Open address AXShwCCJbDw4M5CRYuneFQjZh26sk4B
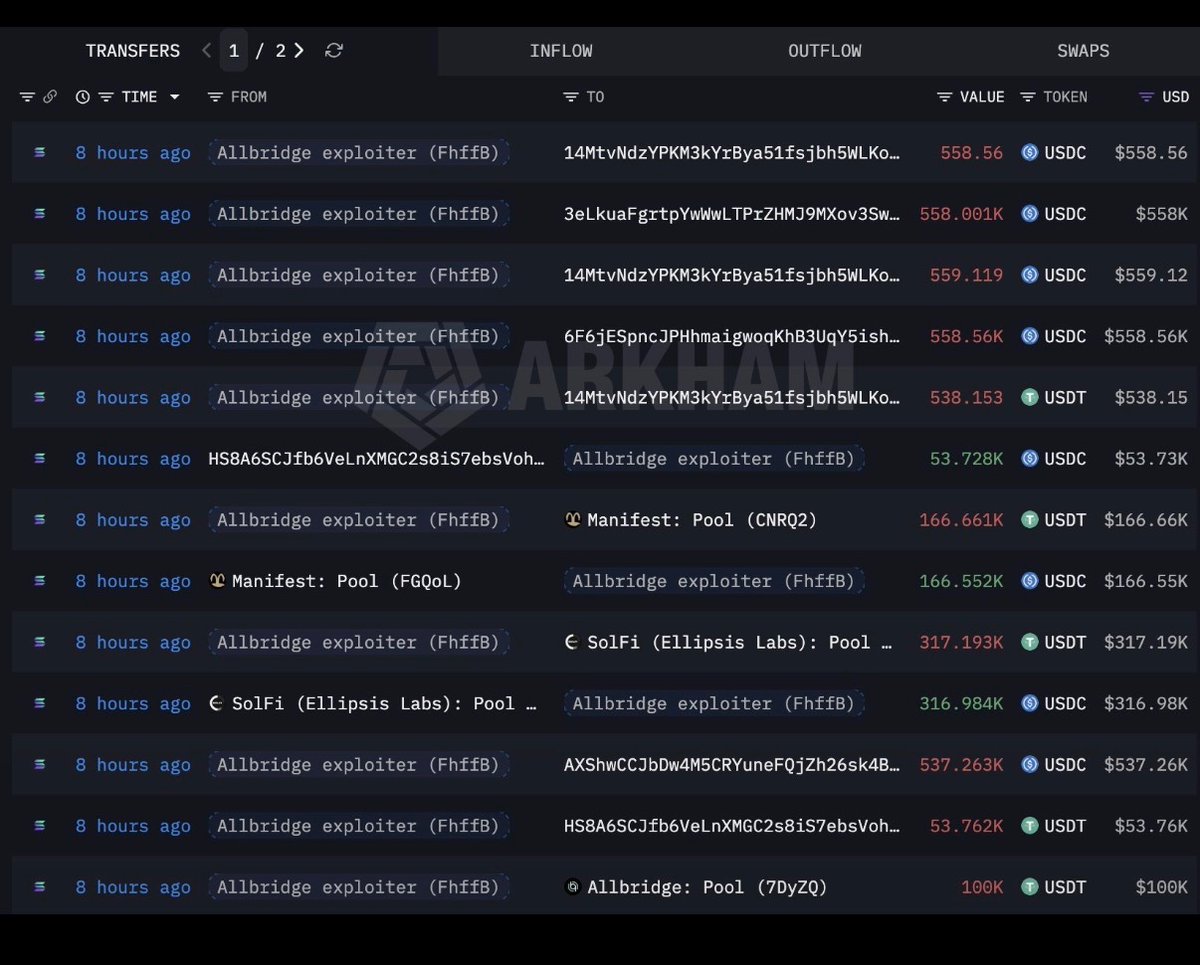Screen dimensions: 1200x965 (732, 765)
